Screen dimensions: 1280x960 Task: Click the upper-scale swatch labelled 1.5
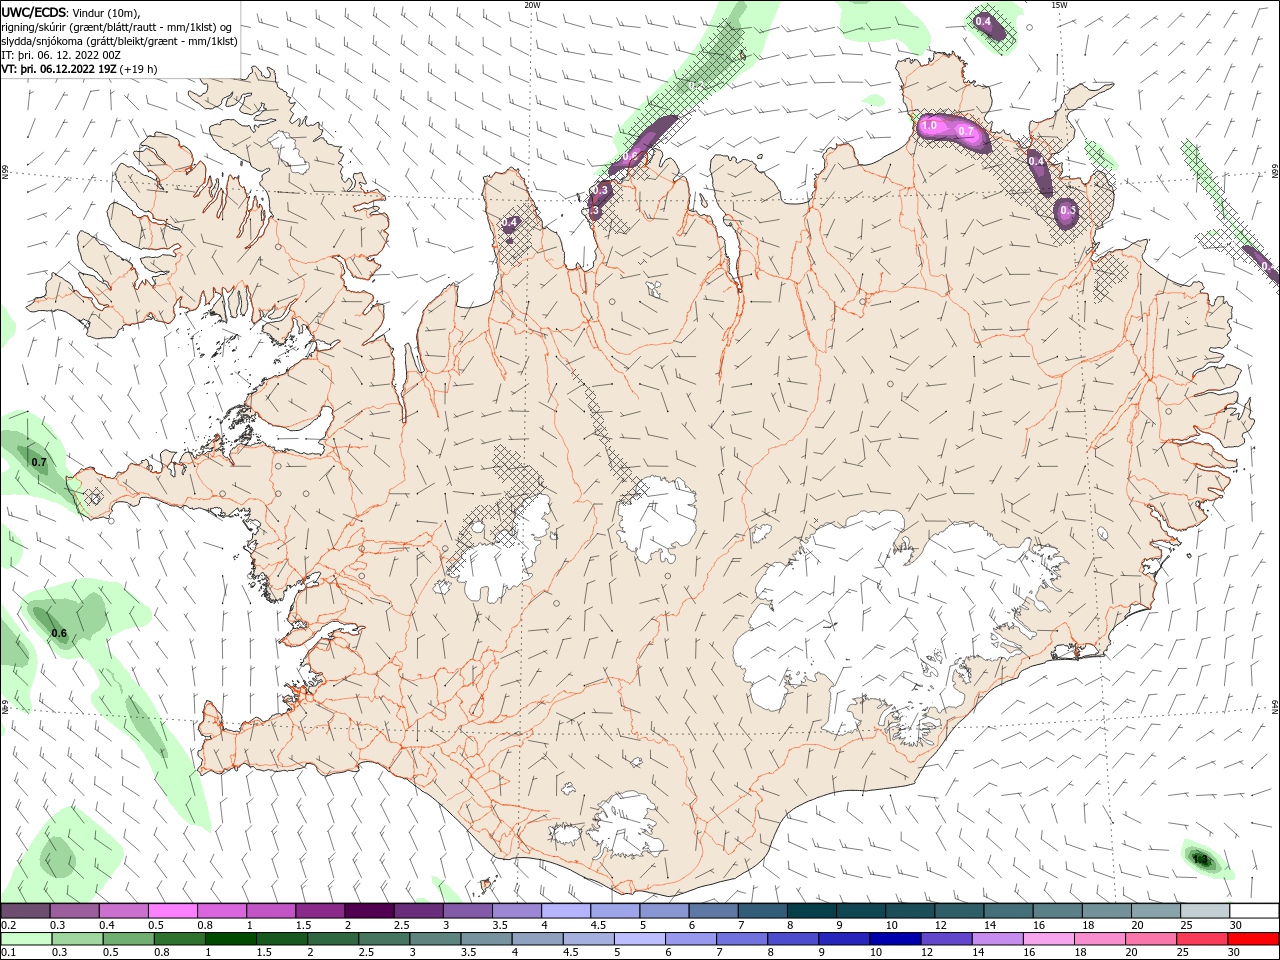(x=320, y=911)
